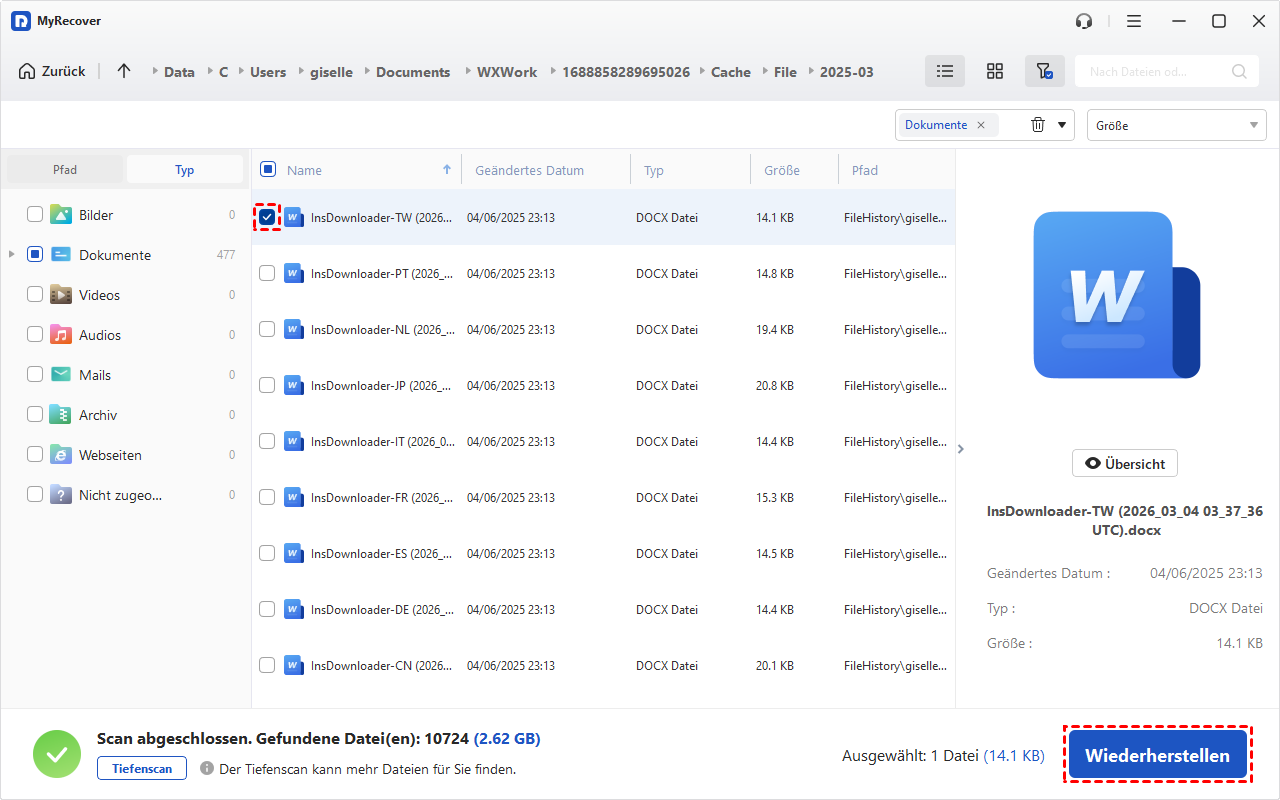Click the trash icon to clear filters
This screenshot has height=800, width=1280.
click(x=1038, y=125)
